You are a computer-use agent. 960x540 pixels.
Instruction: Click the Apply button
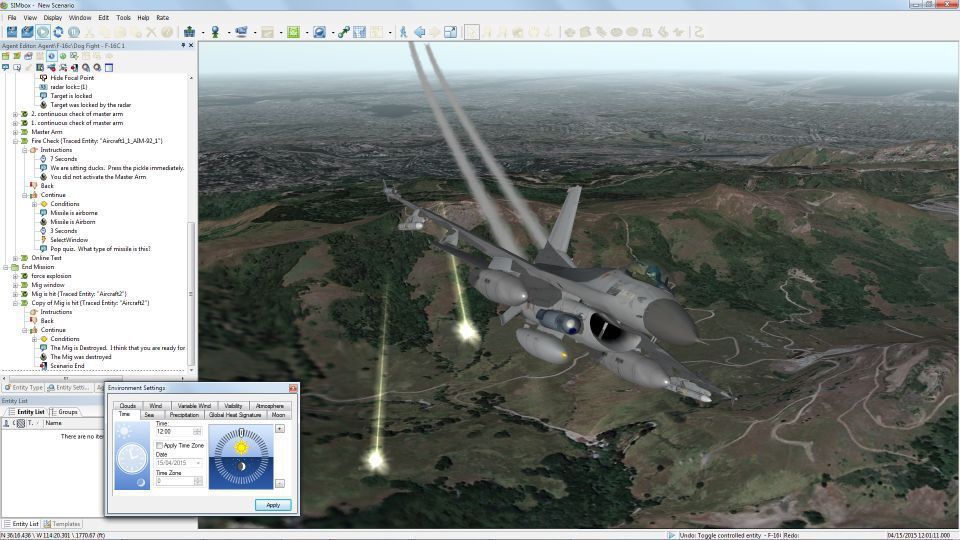pos(273,505)
